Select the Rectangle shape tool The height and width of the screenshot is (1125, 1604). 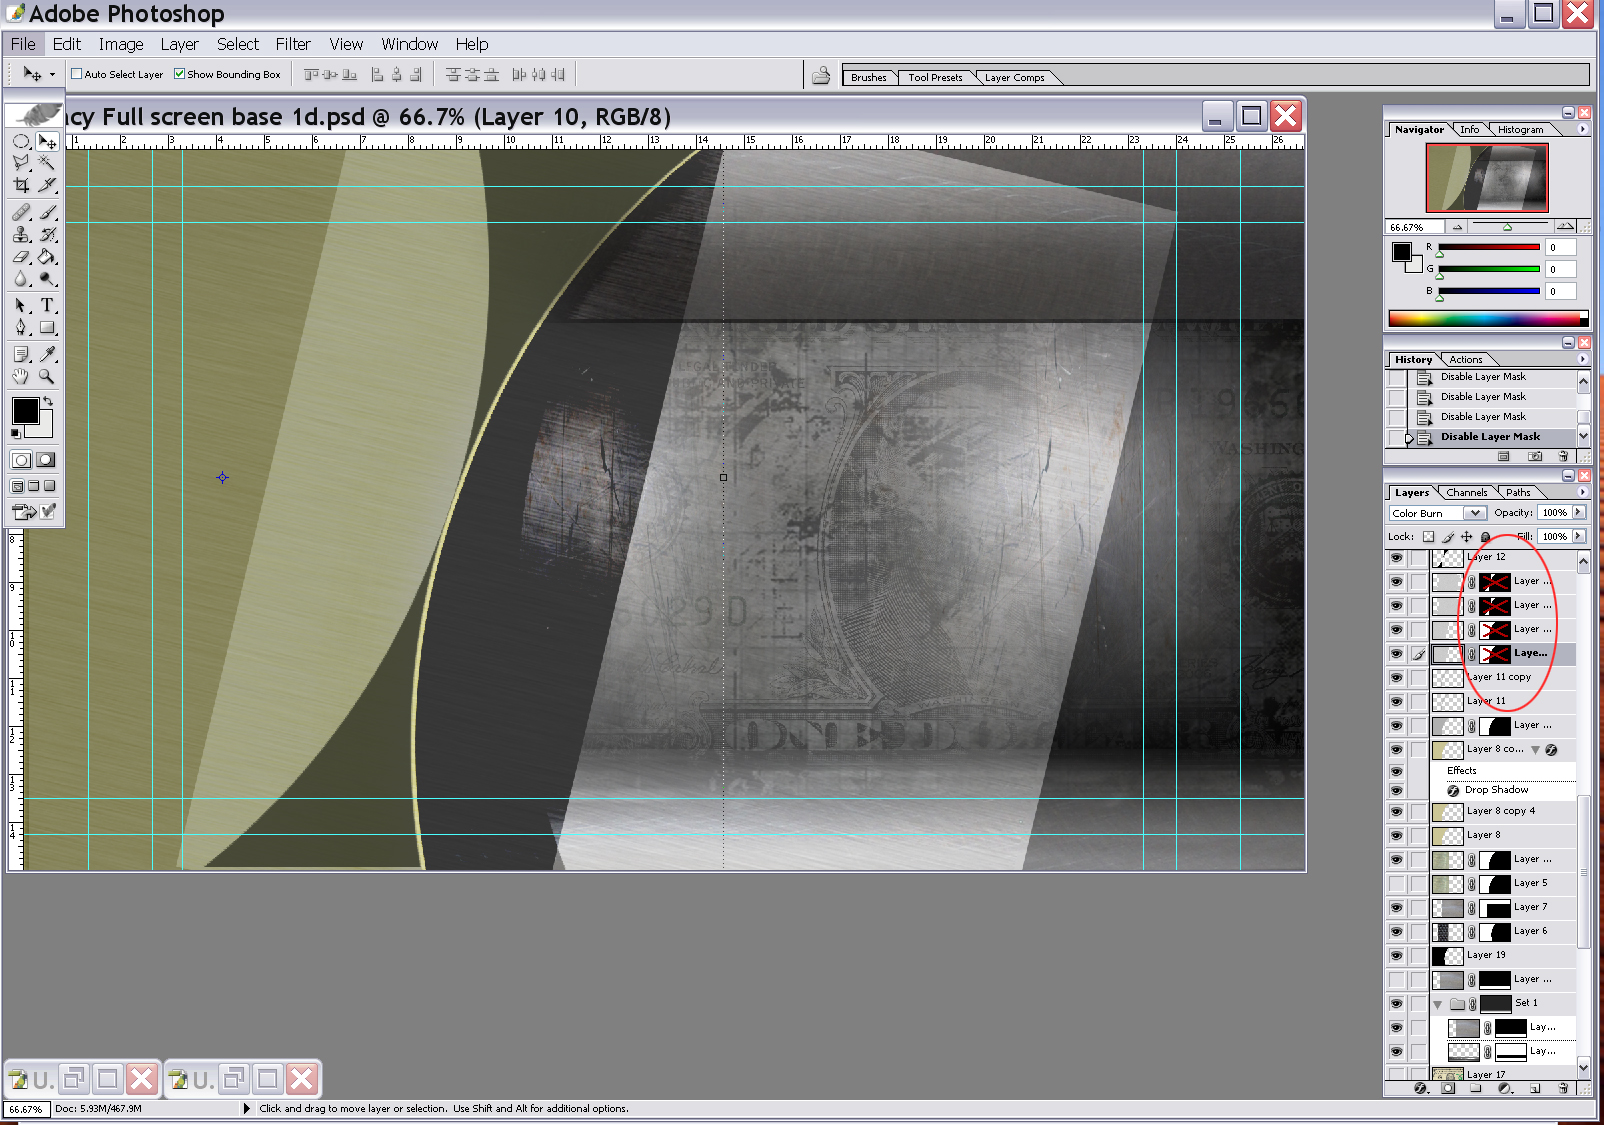[x=47, y=327]
